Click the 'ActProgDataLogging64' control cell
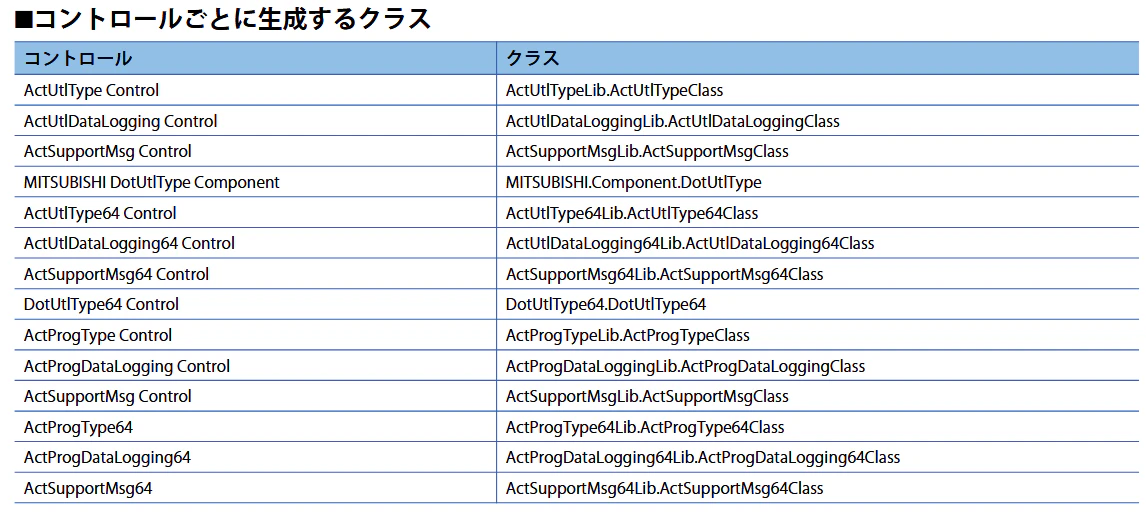The image size is (1146, 519). [x=255, y=458]
